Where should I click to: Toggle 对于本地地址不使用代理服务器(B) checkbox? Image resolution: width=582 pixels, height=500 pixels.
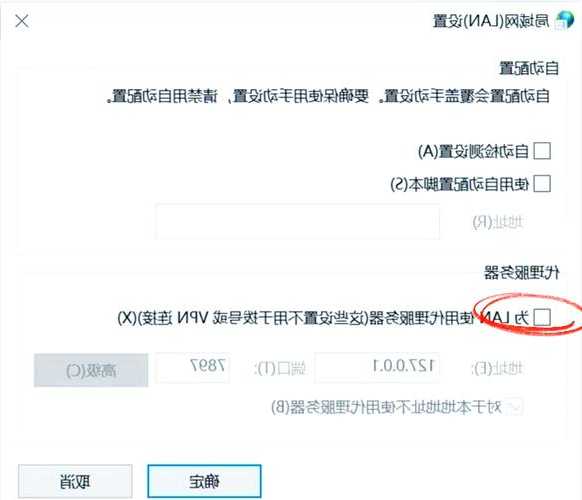515,407
